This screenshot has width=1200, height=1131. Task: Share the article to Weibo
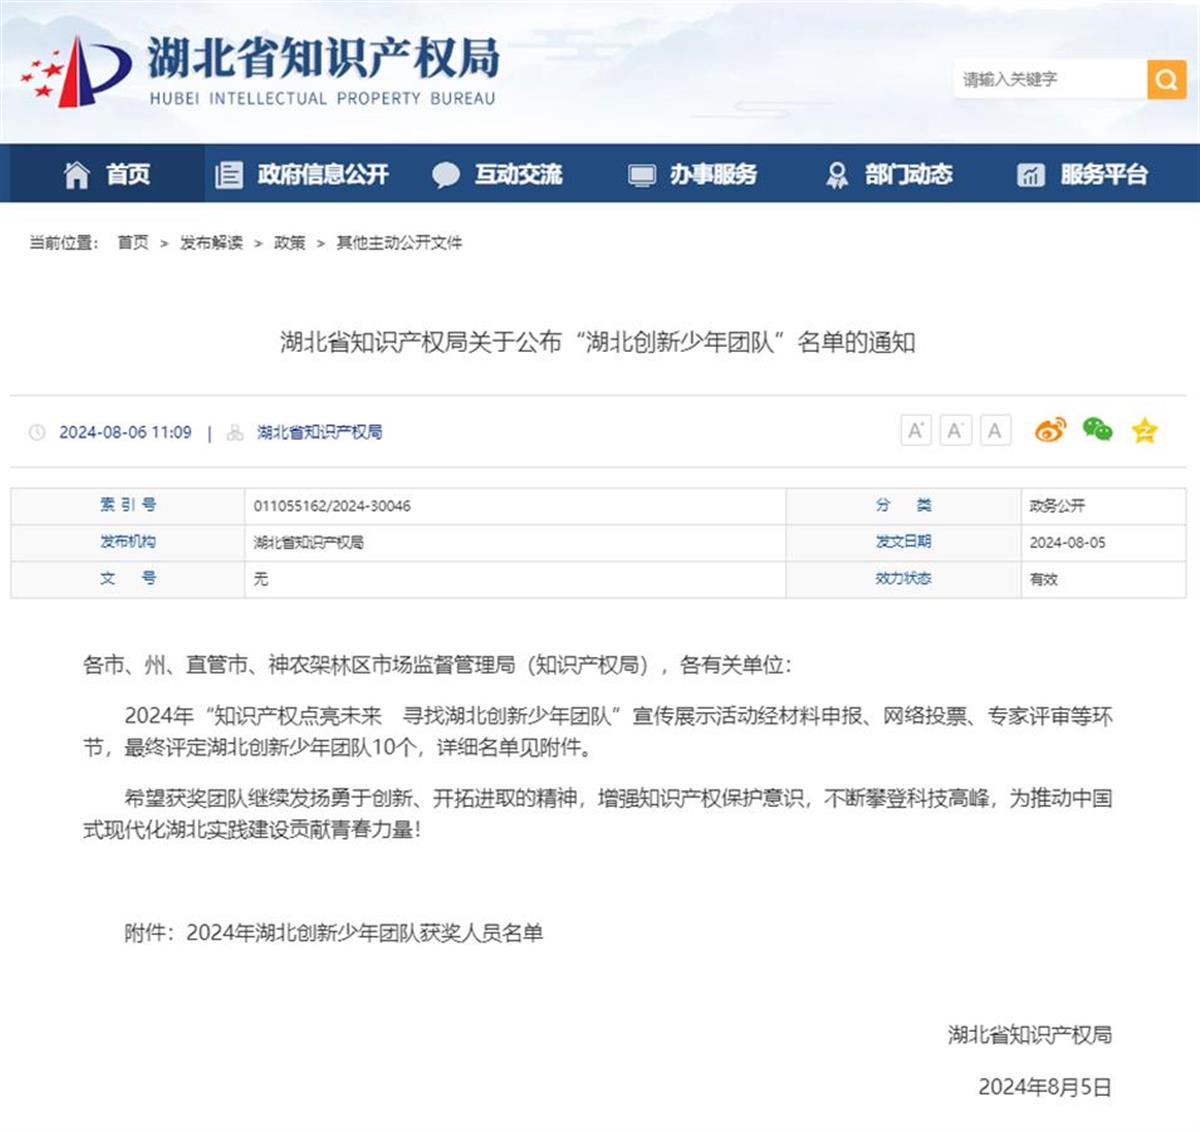click(x=1050, y=430)
